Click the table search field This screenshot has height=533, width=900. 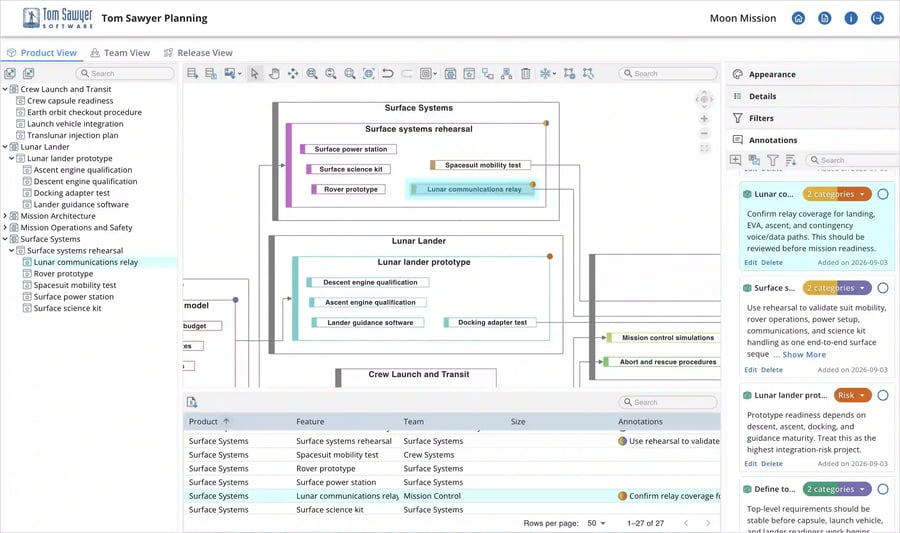(x=668, y=402)
